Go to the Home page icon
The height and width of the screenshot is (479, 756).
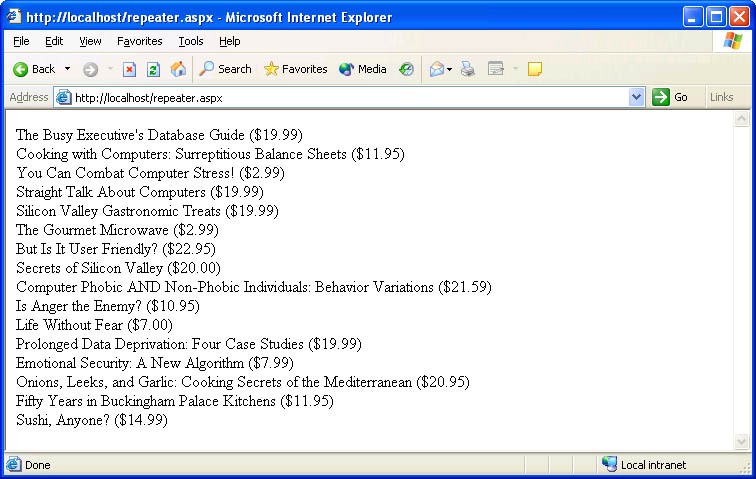pos(178,69)
